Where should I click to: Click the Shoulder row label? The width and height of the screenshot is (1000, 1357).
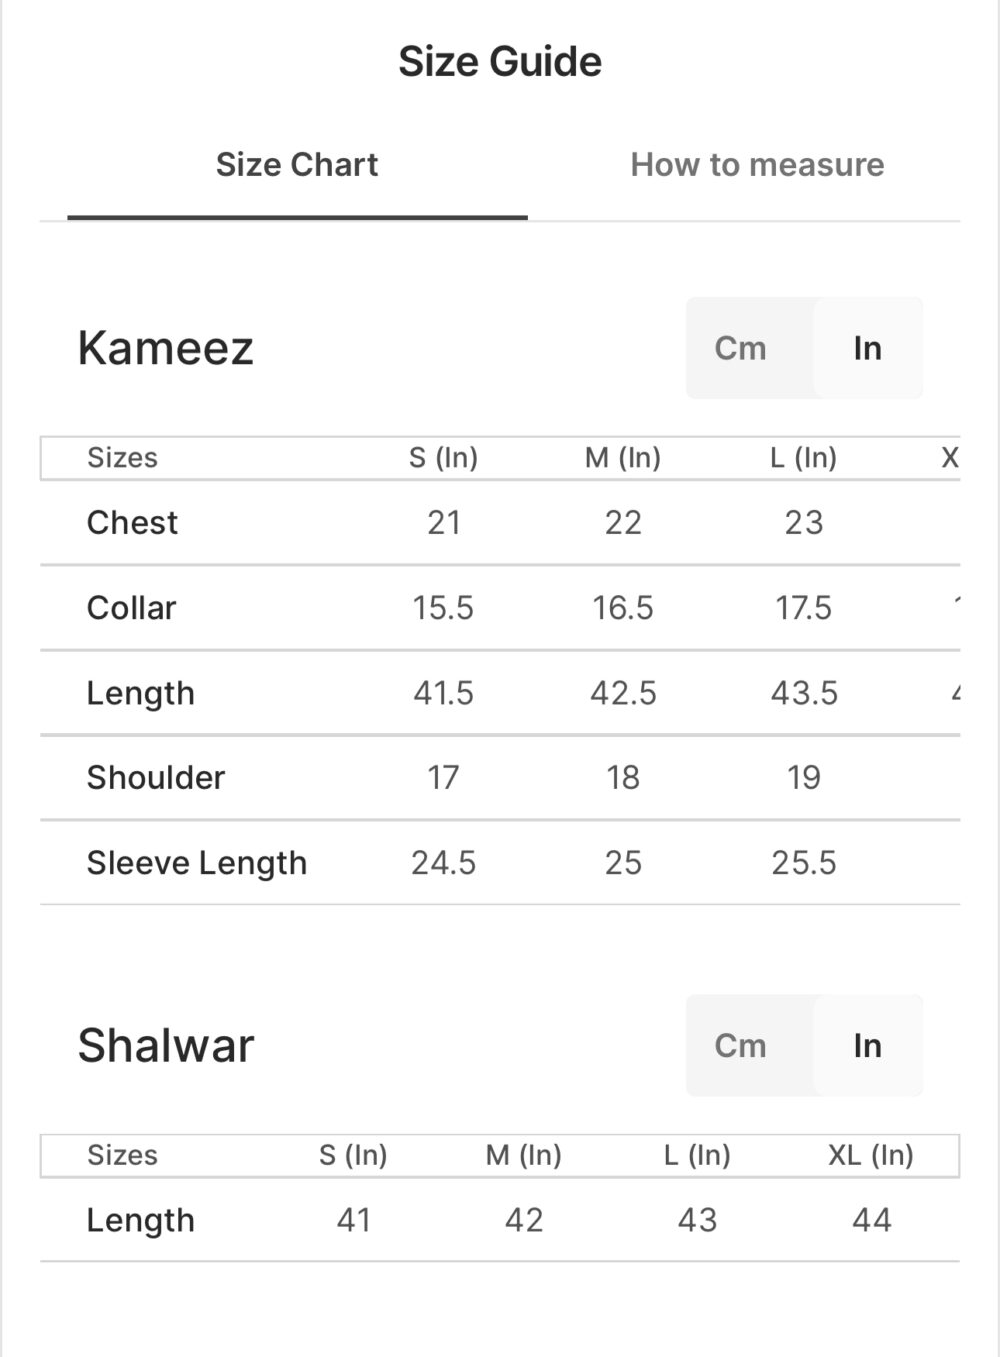click(156, 778)
